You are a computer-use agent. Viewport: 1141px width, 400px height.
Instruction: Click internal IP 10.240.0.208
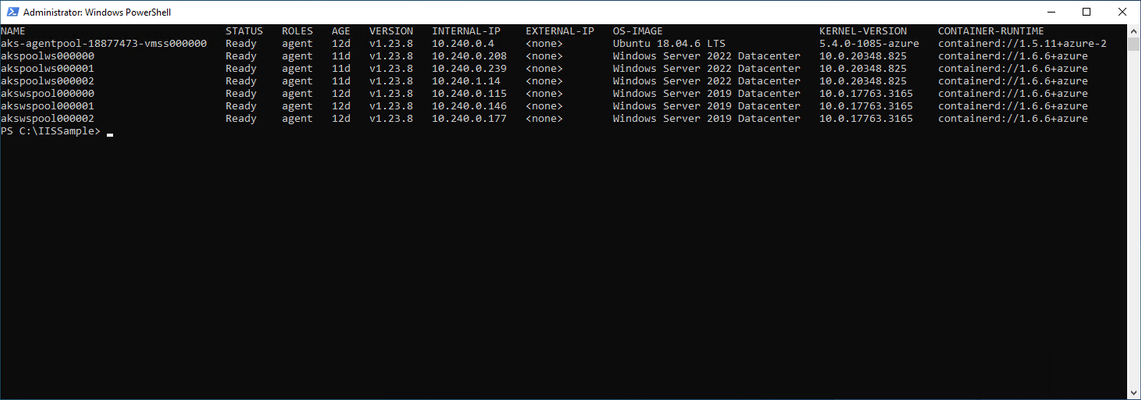(x=469, y=56)
